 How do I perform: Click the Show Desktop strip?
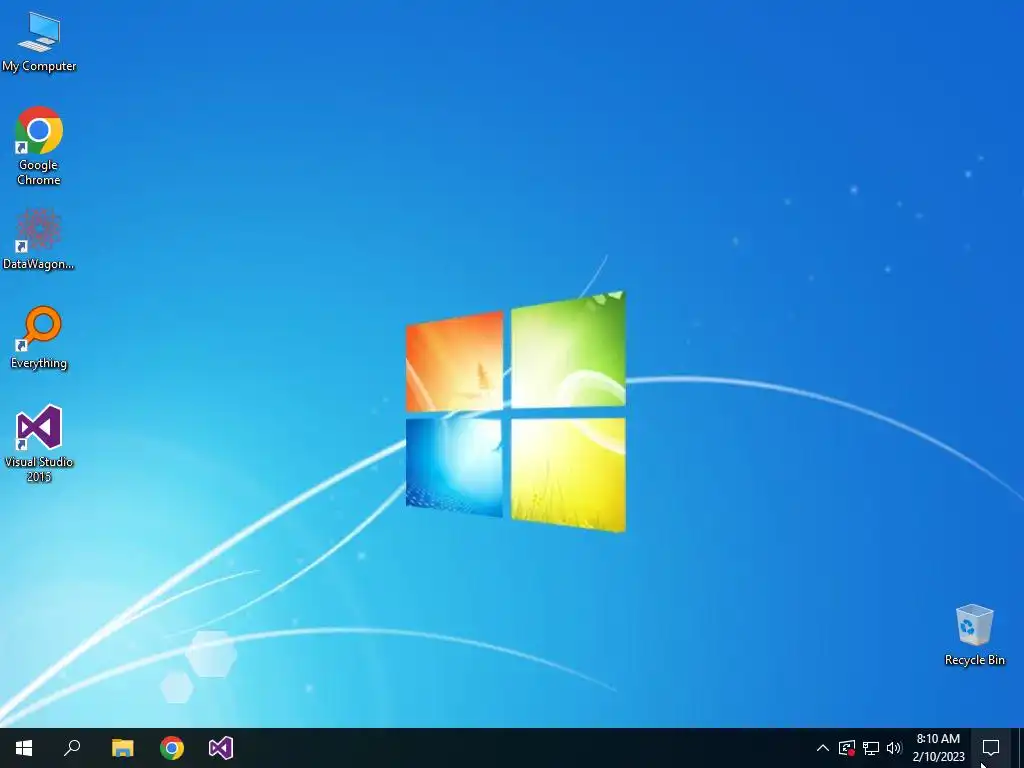pyautogui.click(x=1020, y=748)
